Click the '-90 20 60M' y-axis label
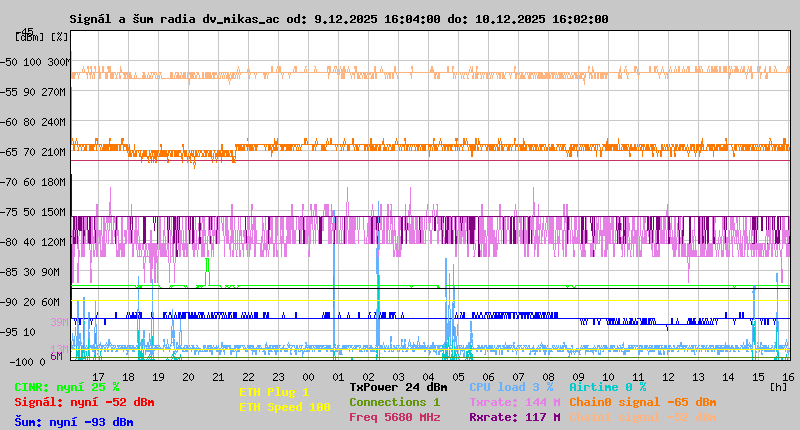 tap(30, 302)
